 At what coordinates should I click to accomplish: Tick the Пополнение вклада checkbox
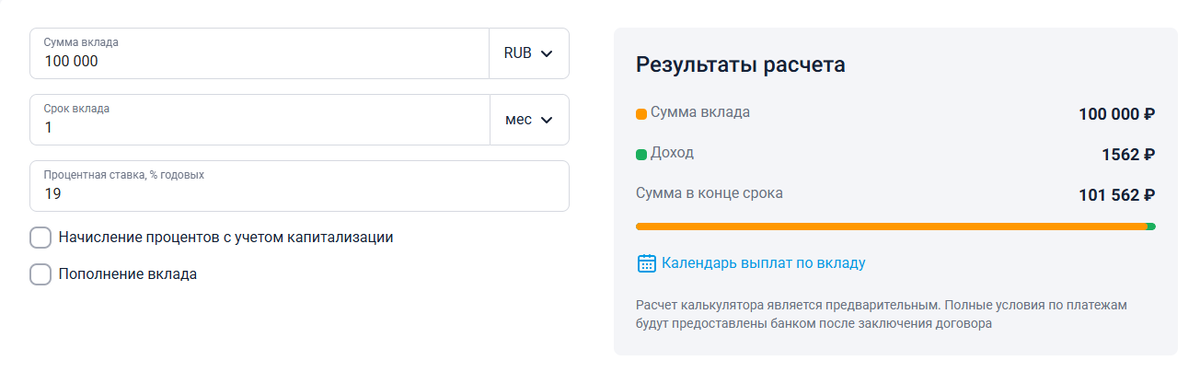[x=40, y=274]
